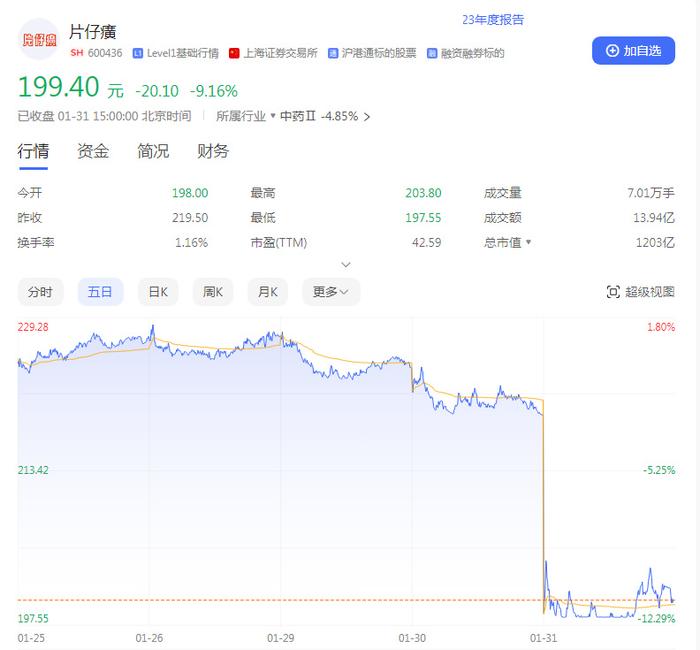
Task: Select the 周K chart view
Action: 213,292
